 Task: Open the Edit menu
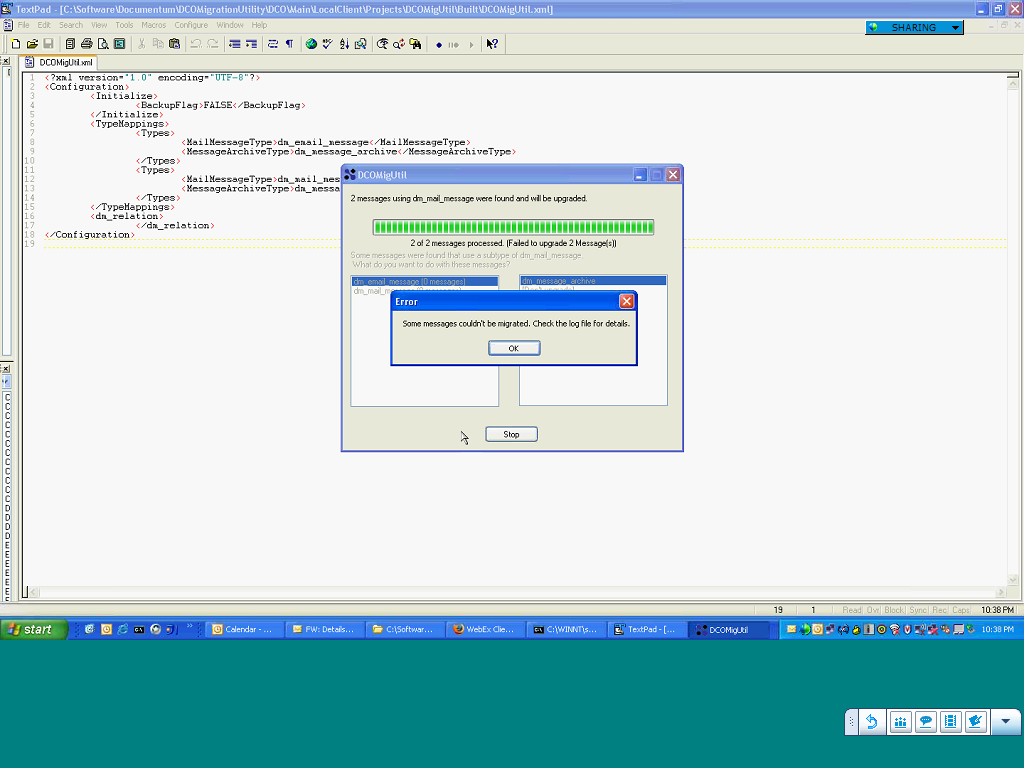pos(44,25)
